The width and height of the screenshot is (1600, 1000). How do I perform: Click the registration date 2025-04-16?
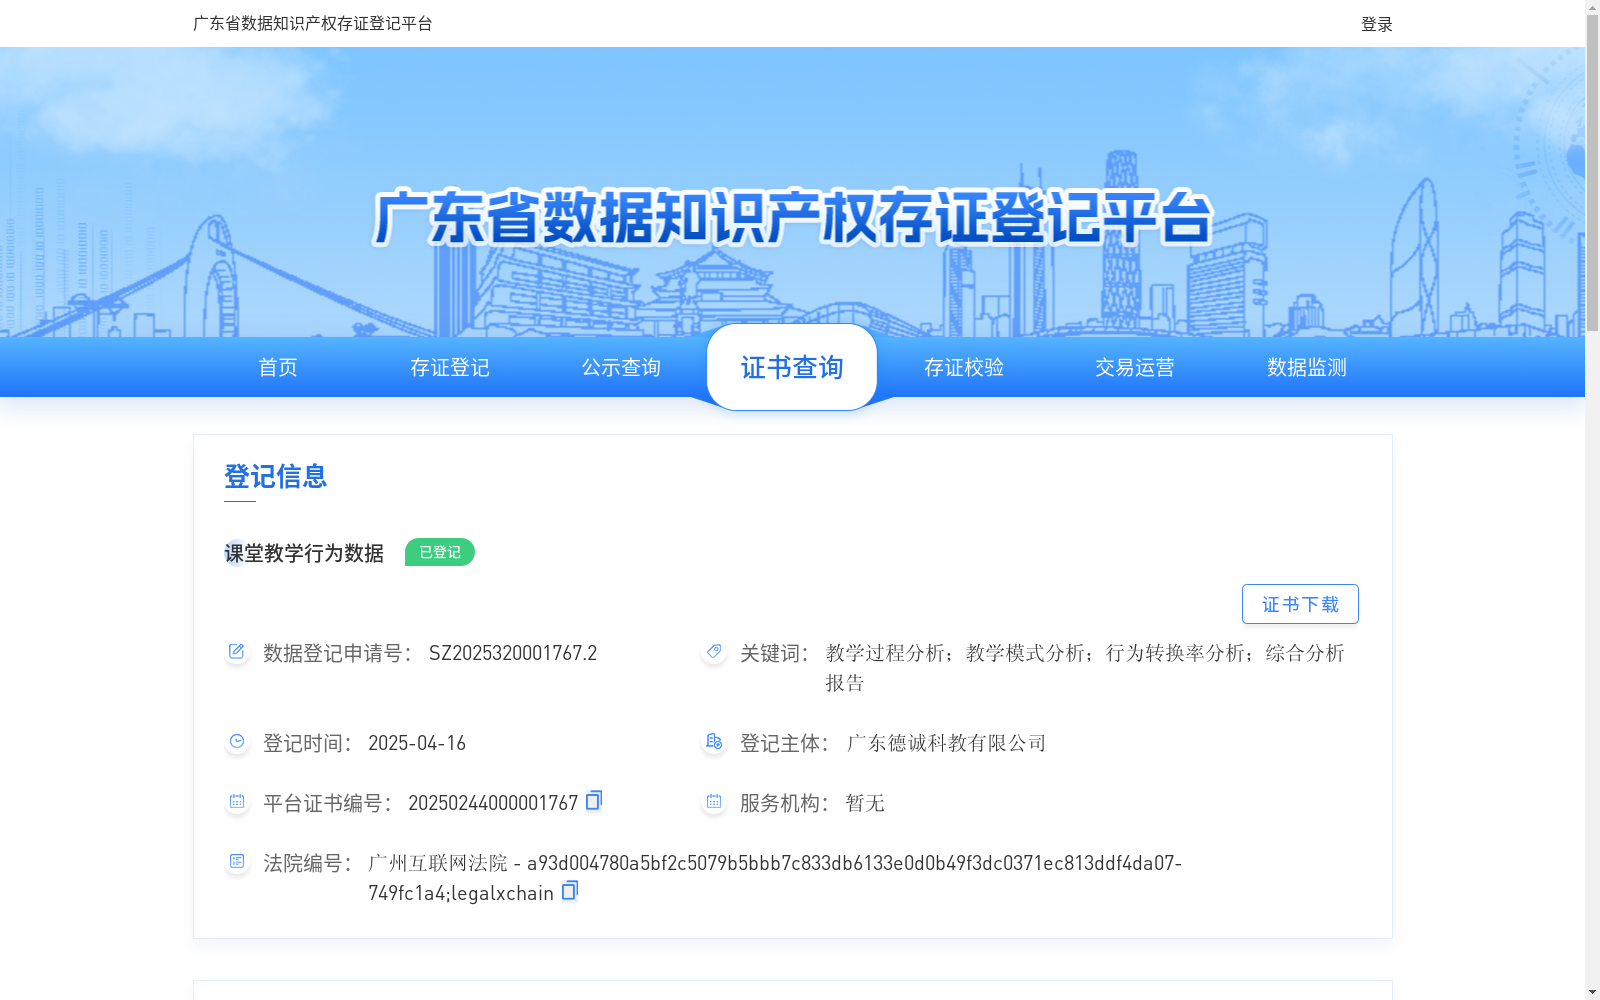[x=417, y=743]
